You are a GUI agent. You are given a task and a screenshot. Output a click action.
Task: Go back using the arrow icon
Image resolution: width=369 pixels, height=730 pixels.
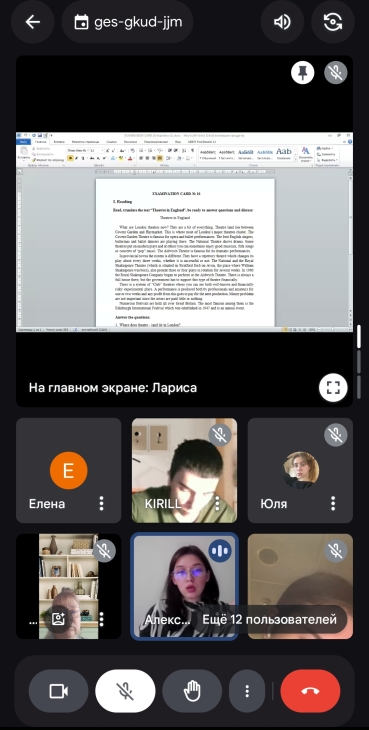(33, 22)
